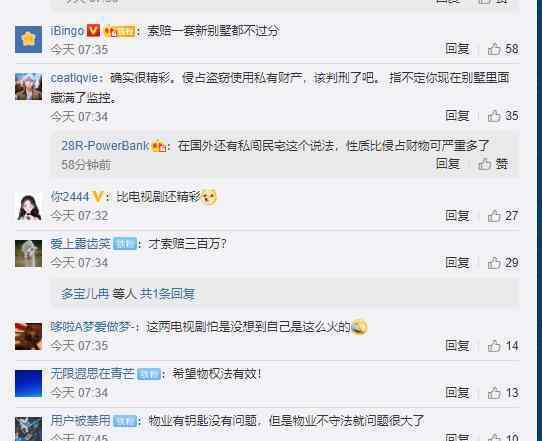Image resolution: width=542 pixels, height=441 pixels.
Task: Click 哆啦A梦要做梦's avatar image
Action: pos(29,336)
